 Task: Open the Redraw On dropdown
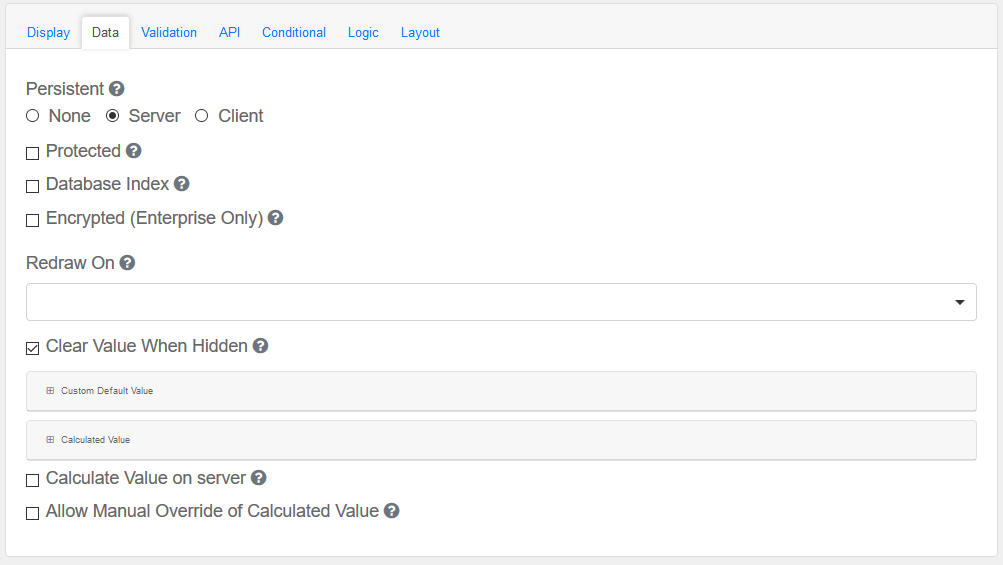click(x=501, y=302)
